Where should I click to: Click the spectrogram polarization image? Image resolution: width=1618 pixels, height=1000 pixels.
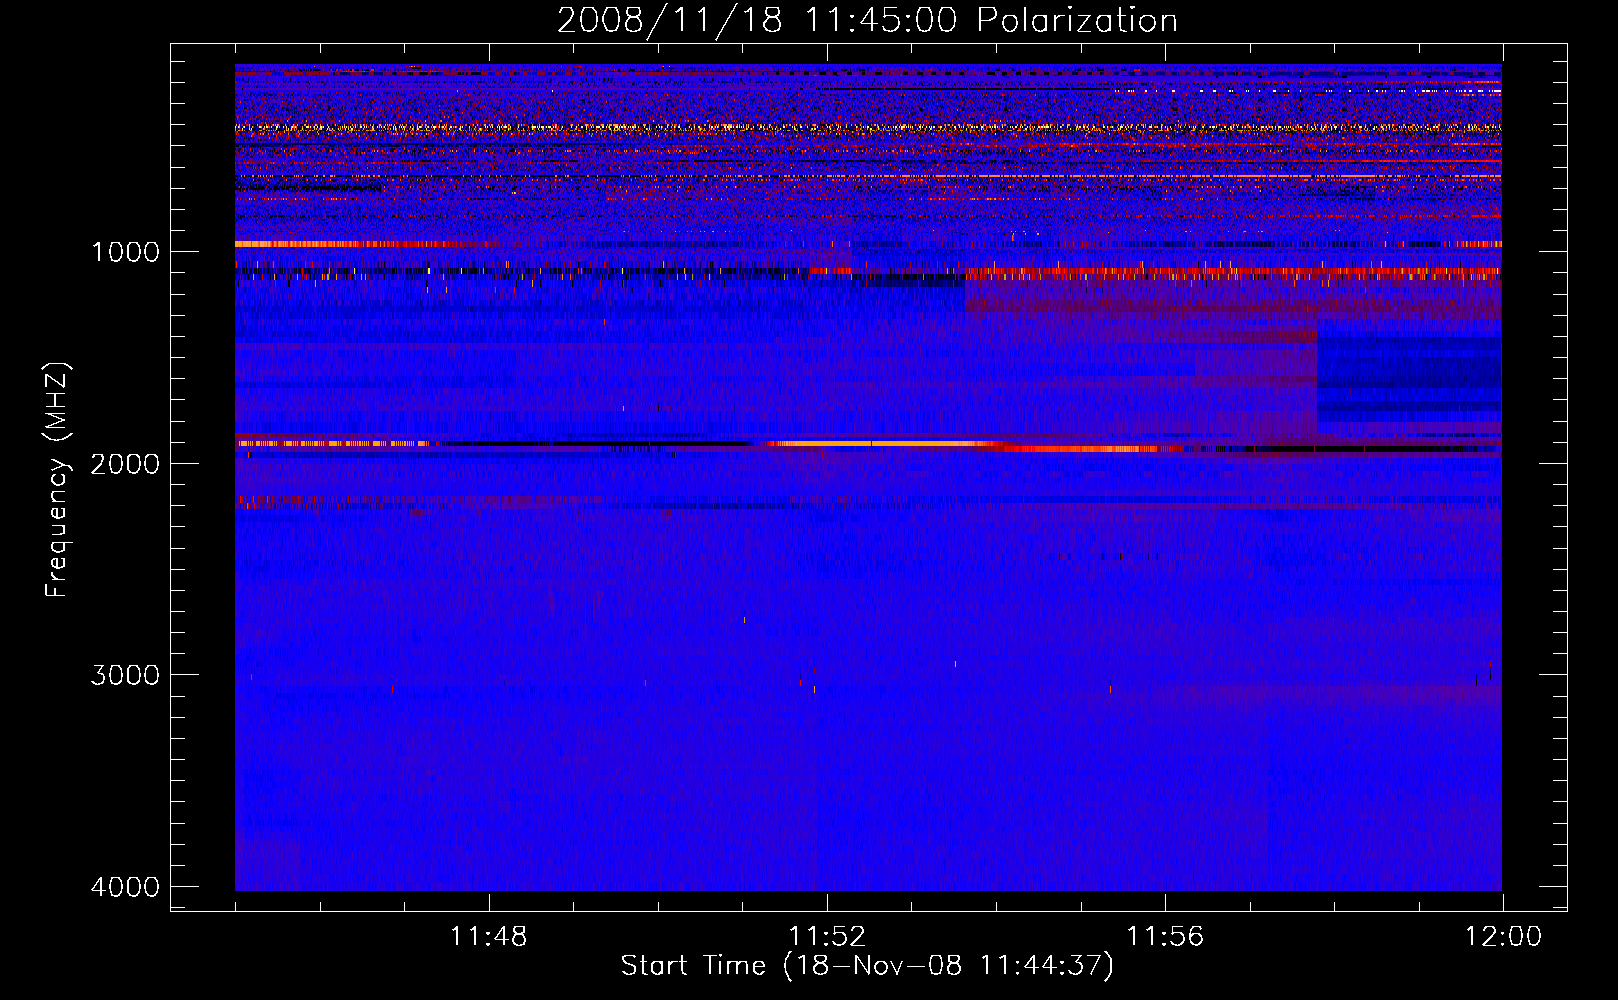pos(868,477)
